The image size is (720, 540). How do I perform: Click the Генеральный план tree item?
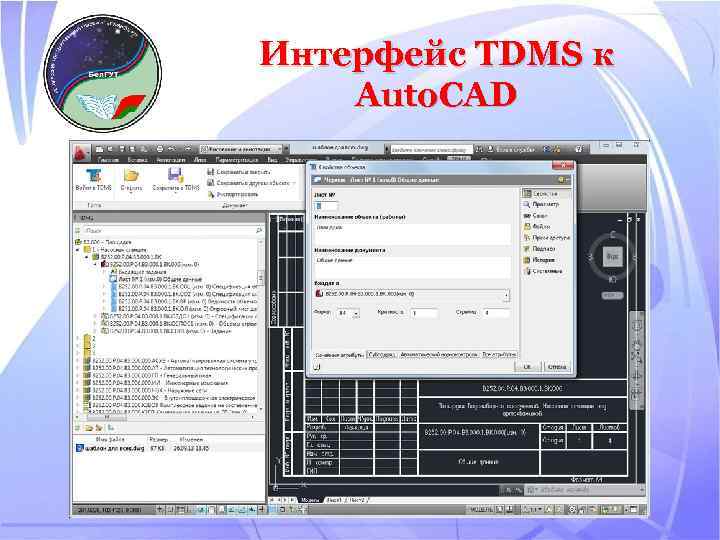(x=147, y=375)
